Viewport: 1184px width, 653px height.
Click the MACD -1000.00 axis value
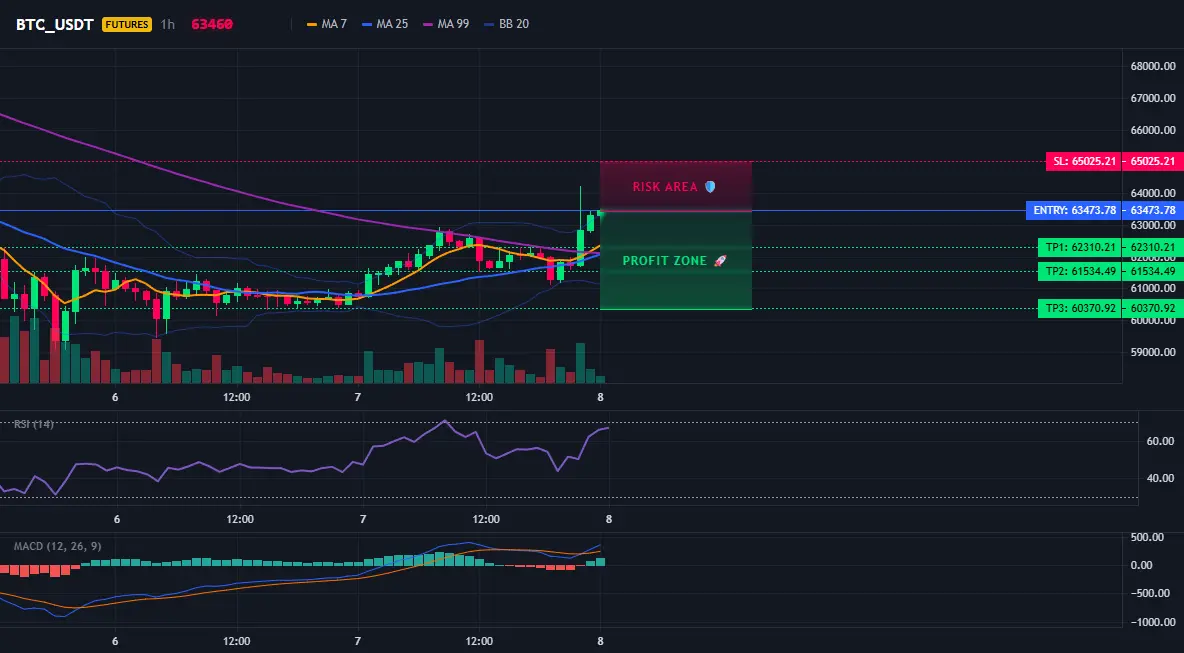[1152, 622]
